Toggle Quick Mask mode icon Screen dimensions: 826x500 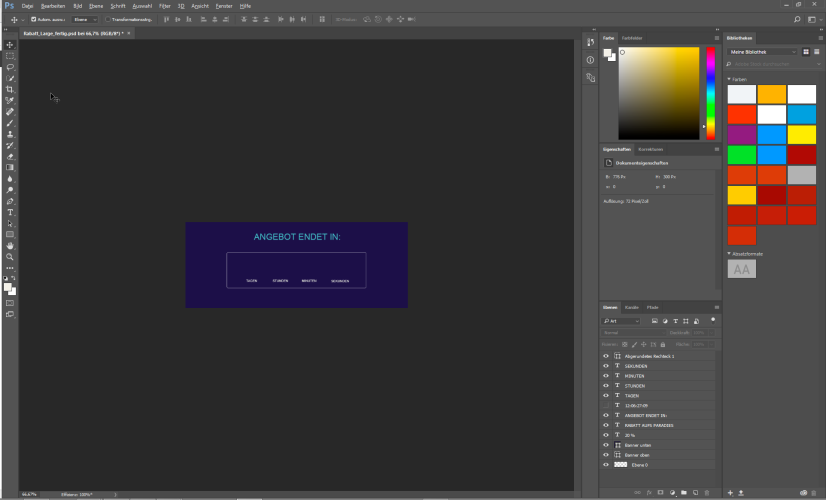click(x=10, y=303)
